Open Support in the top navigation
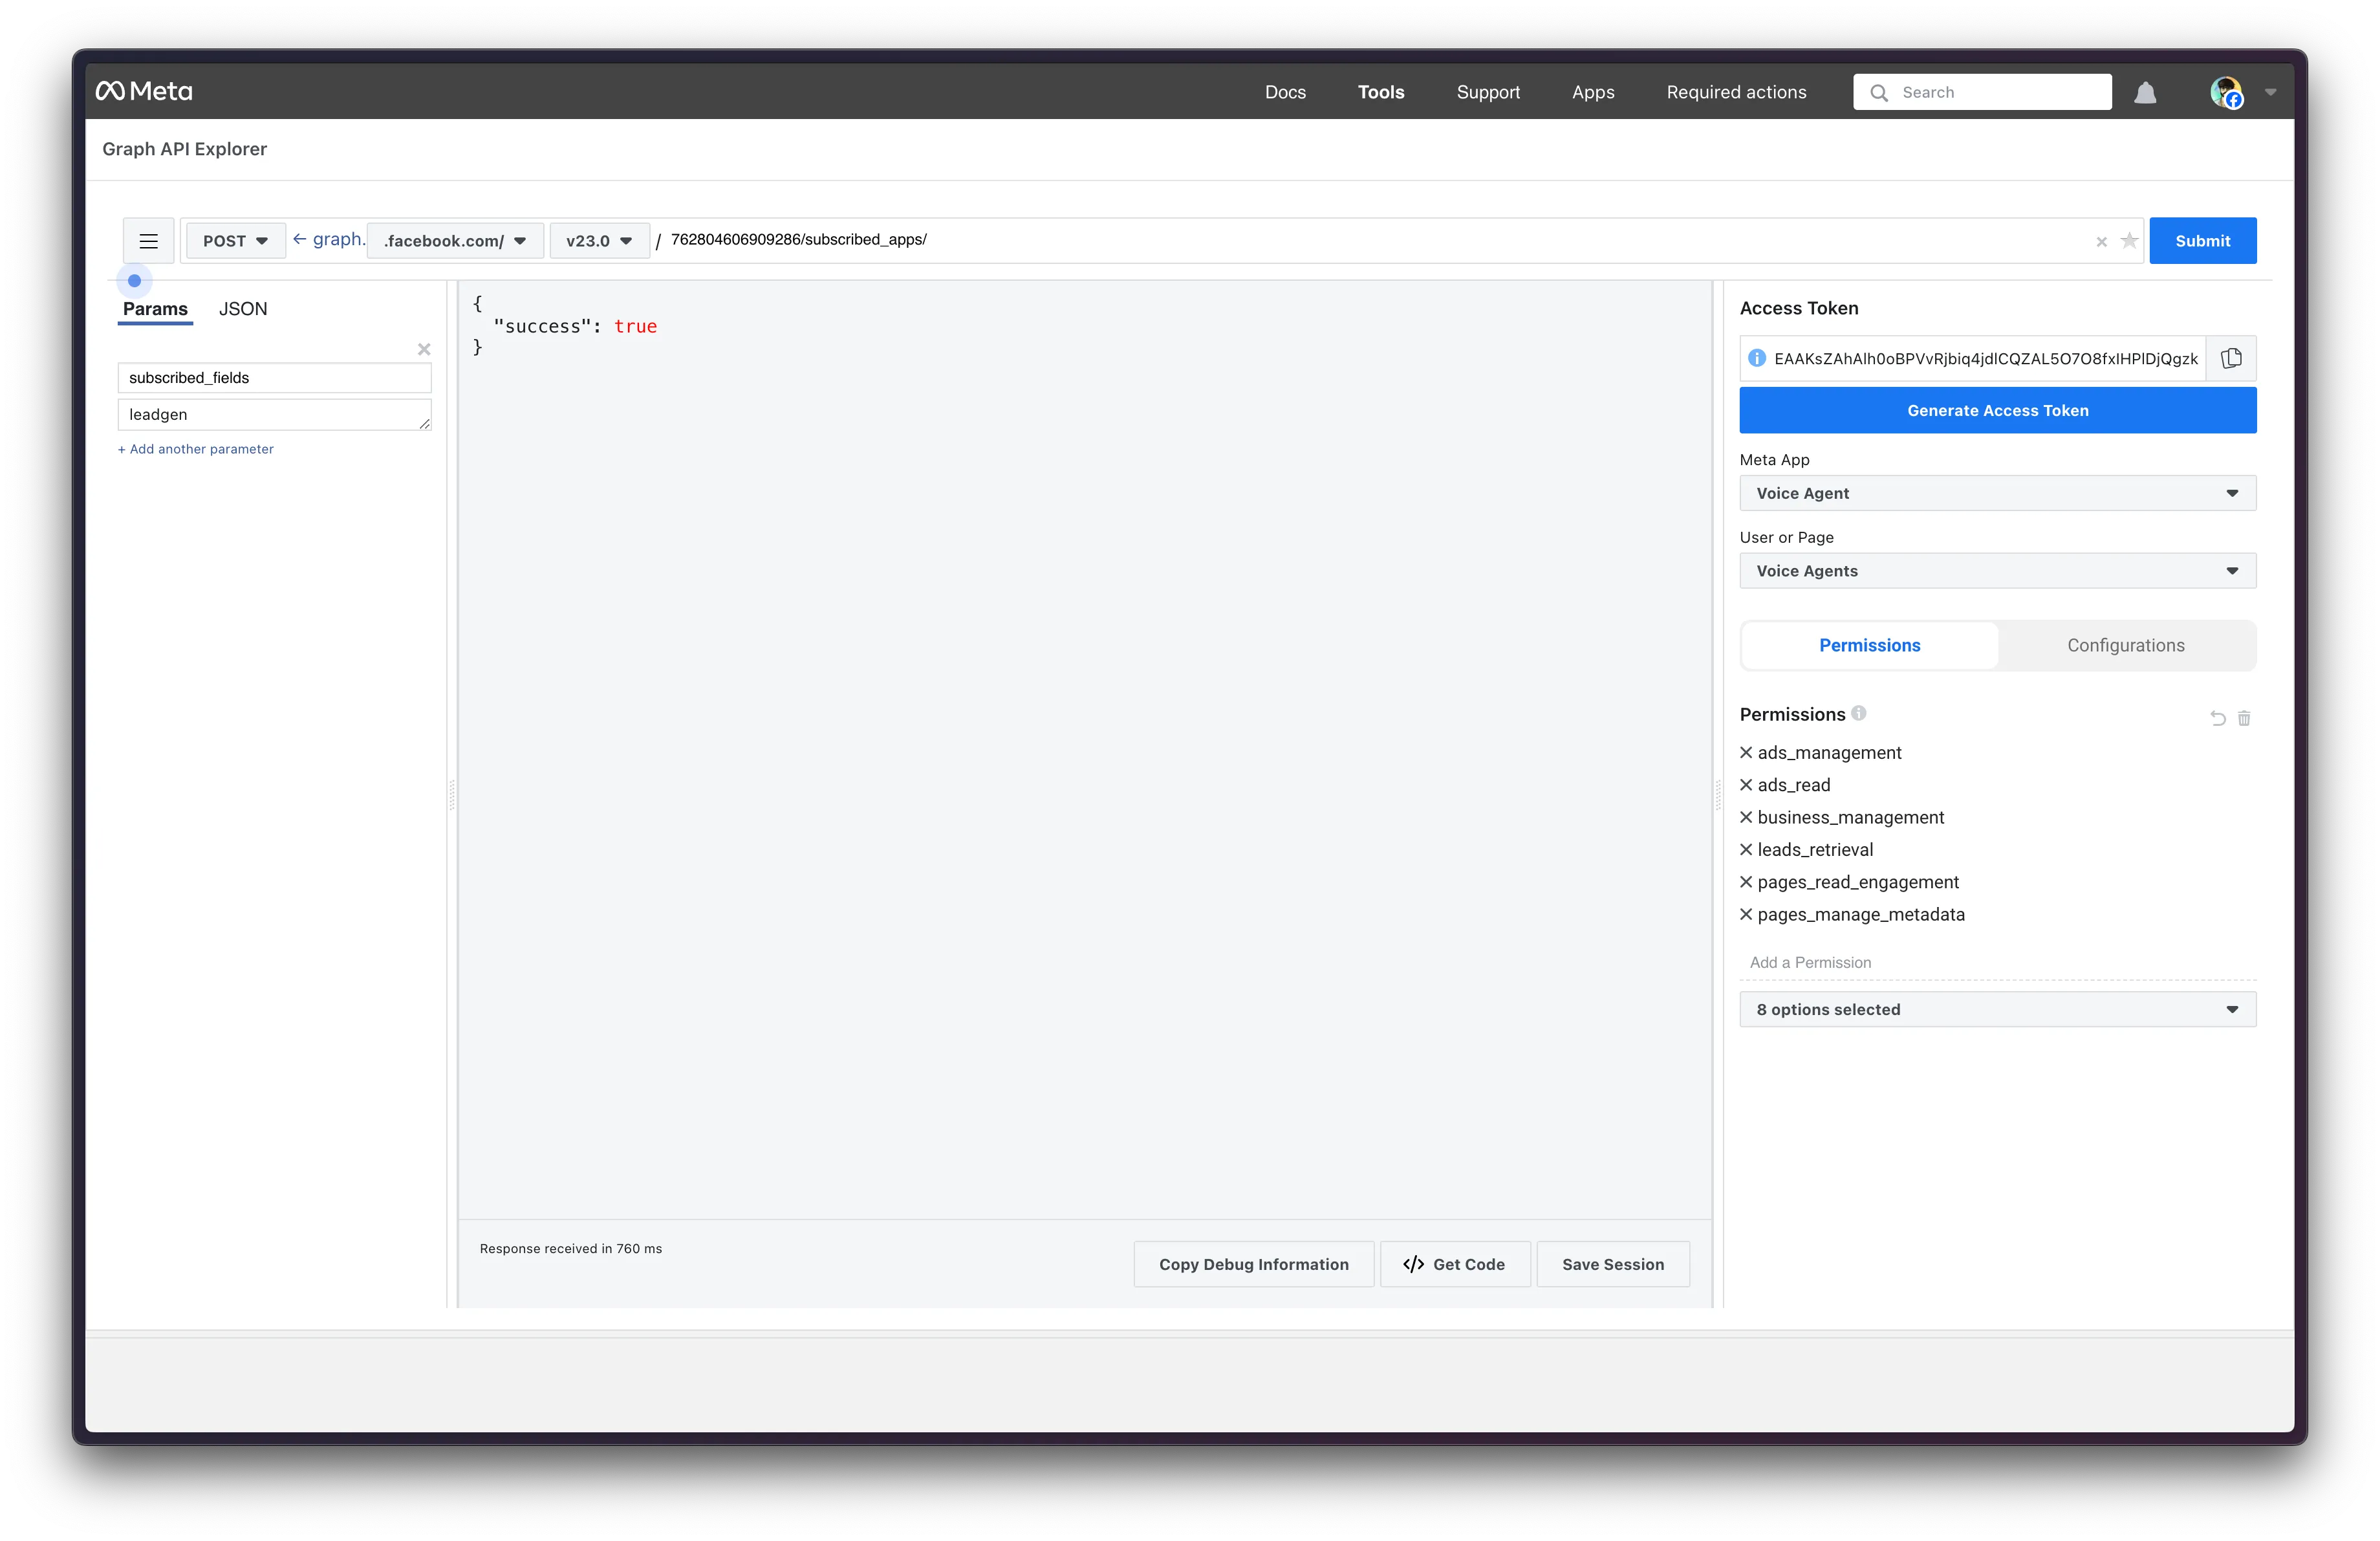Viewport: 2380px width, 1541px height. (x=1488, y=92)
